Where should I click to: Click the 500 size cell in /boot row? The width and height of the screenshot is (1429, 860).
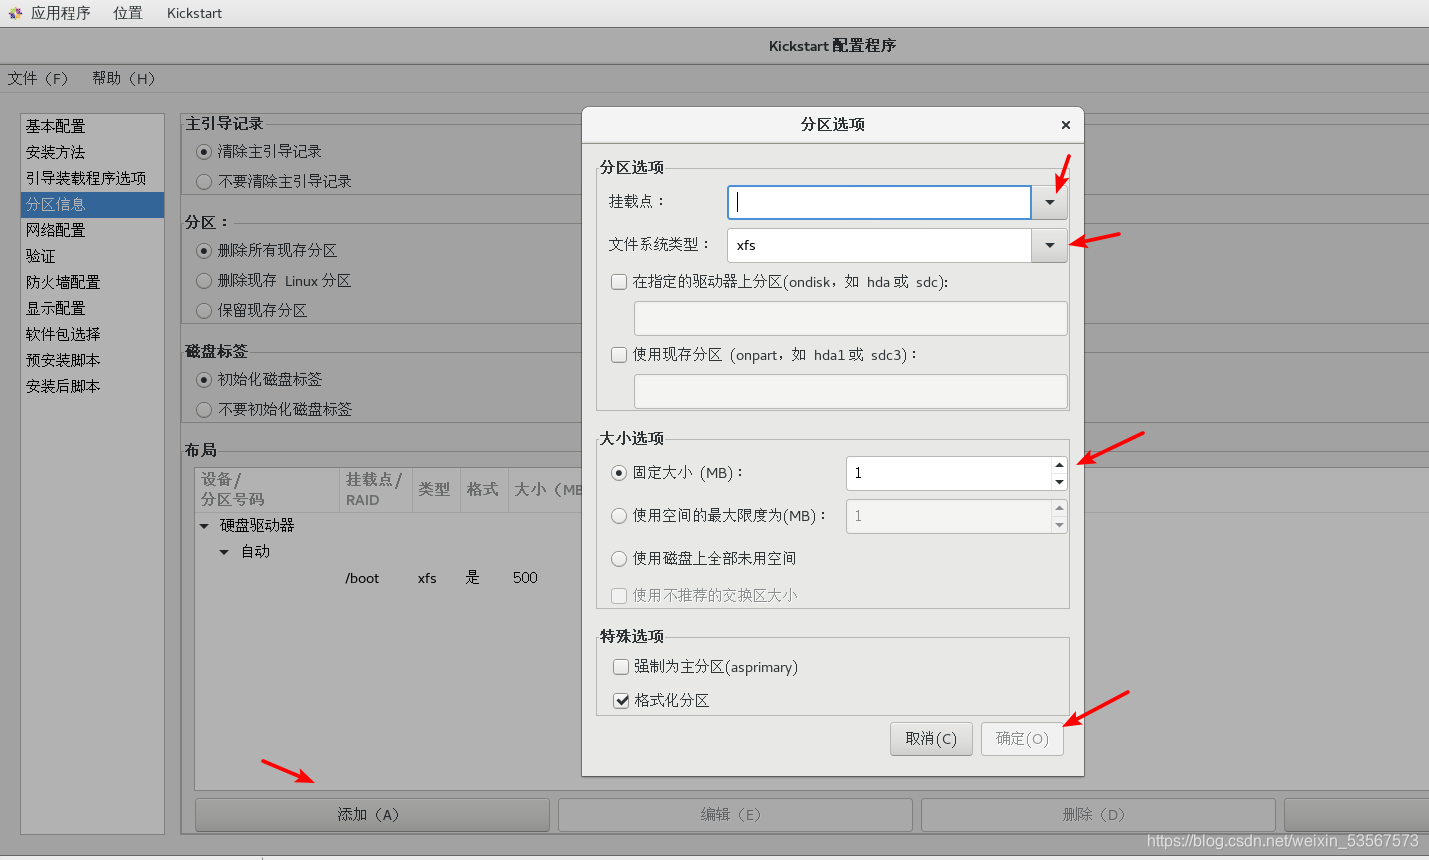pyautogui.click(x=525, y=578)
